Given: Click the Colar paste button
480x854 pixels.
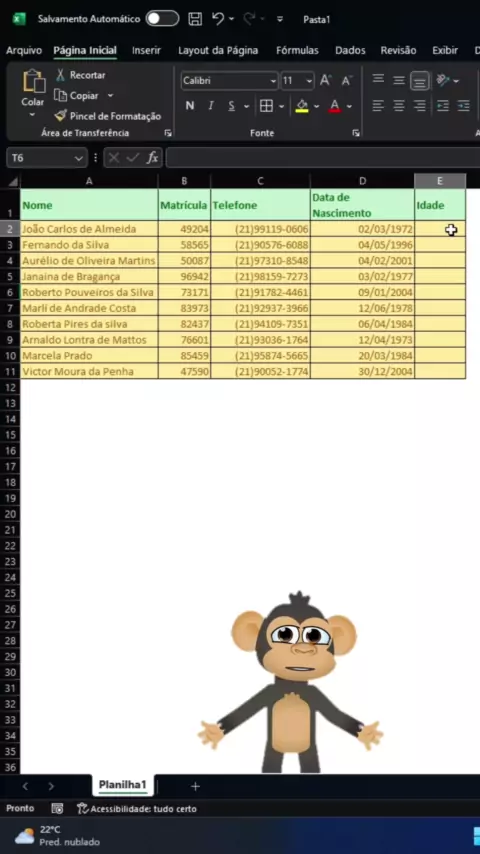Looking at the screenshot, I should [33, 93].
